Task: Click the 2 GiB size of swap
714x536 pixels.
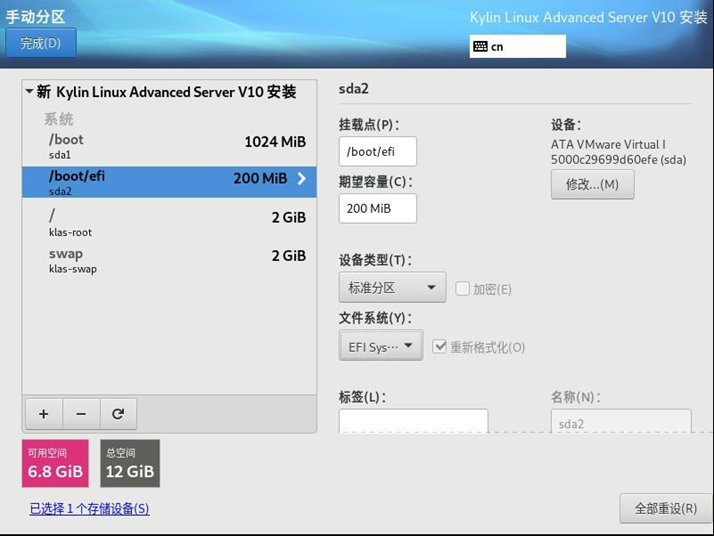Action: [x=289, y=255]
